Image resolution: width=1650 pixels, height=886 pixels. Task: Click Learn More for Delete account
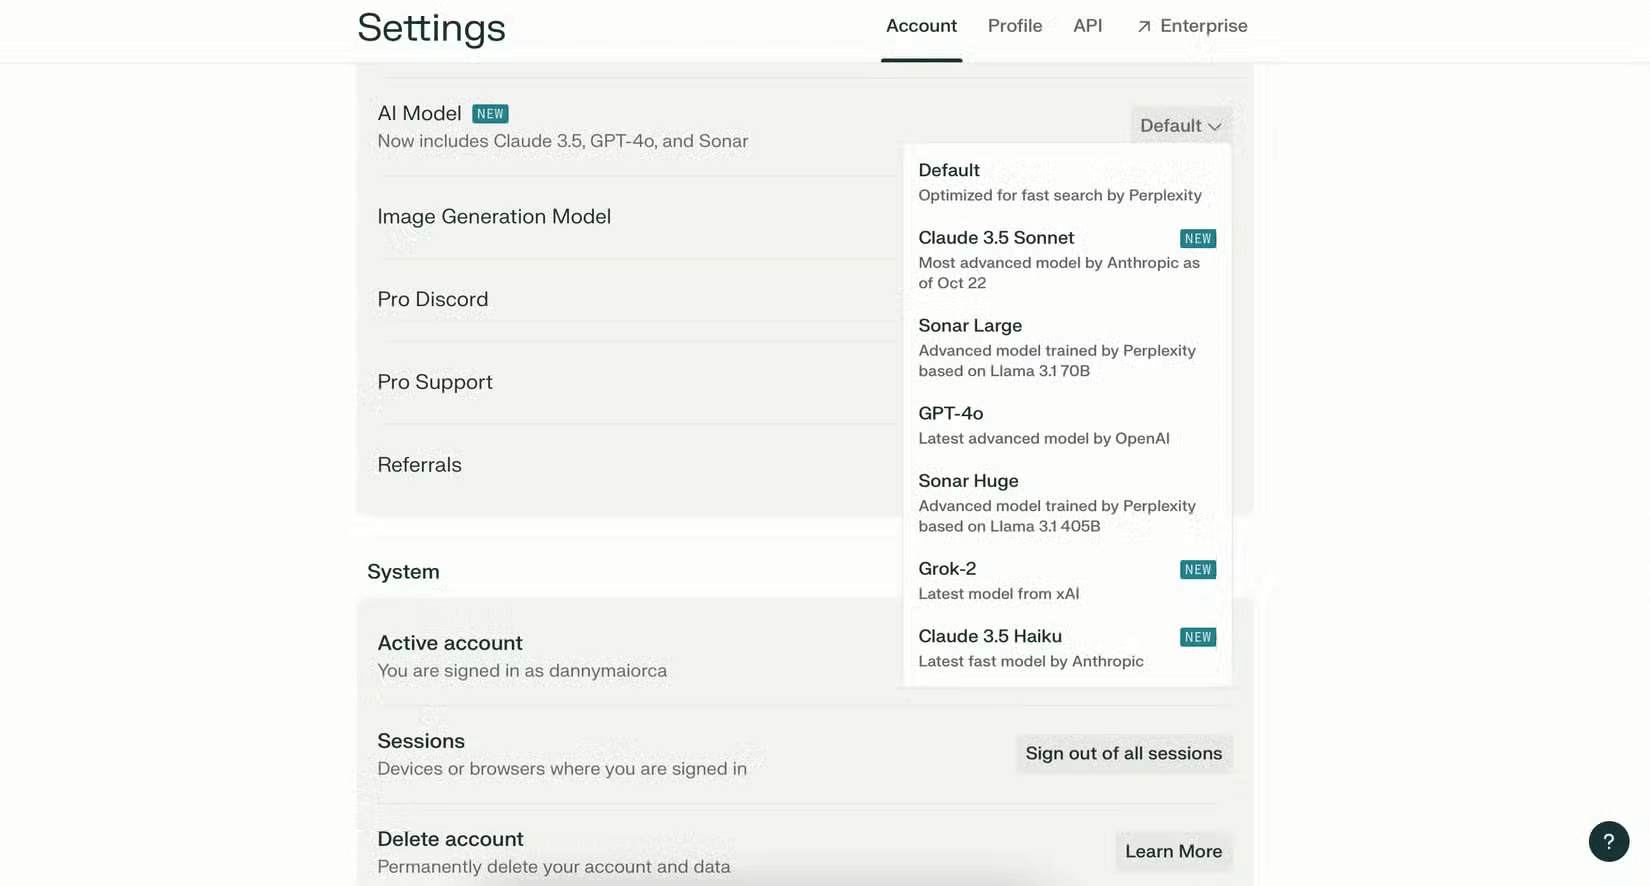(1173, 852)
